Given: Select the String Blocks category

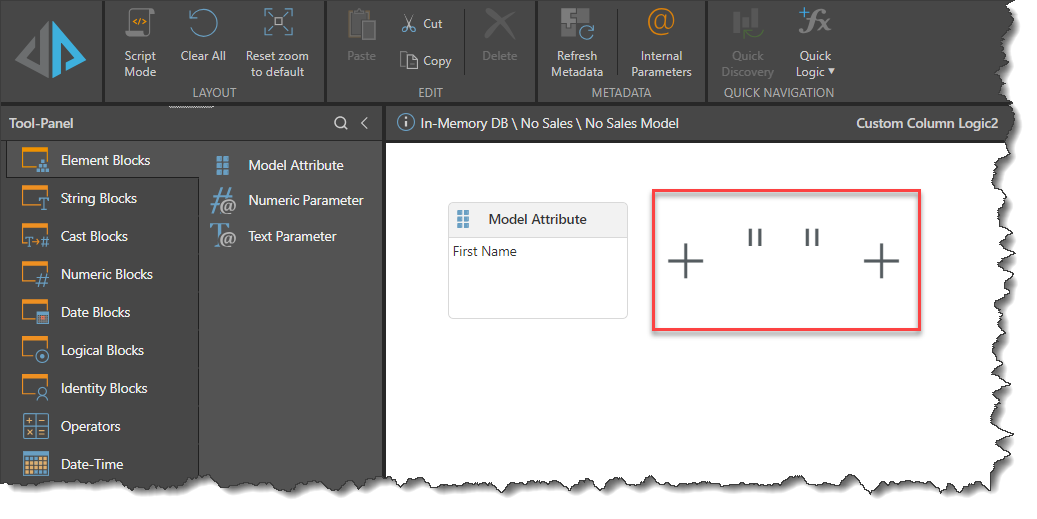Looking at the screenshot, I should click(x=98, y=198).
